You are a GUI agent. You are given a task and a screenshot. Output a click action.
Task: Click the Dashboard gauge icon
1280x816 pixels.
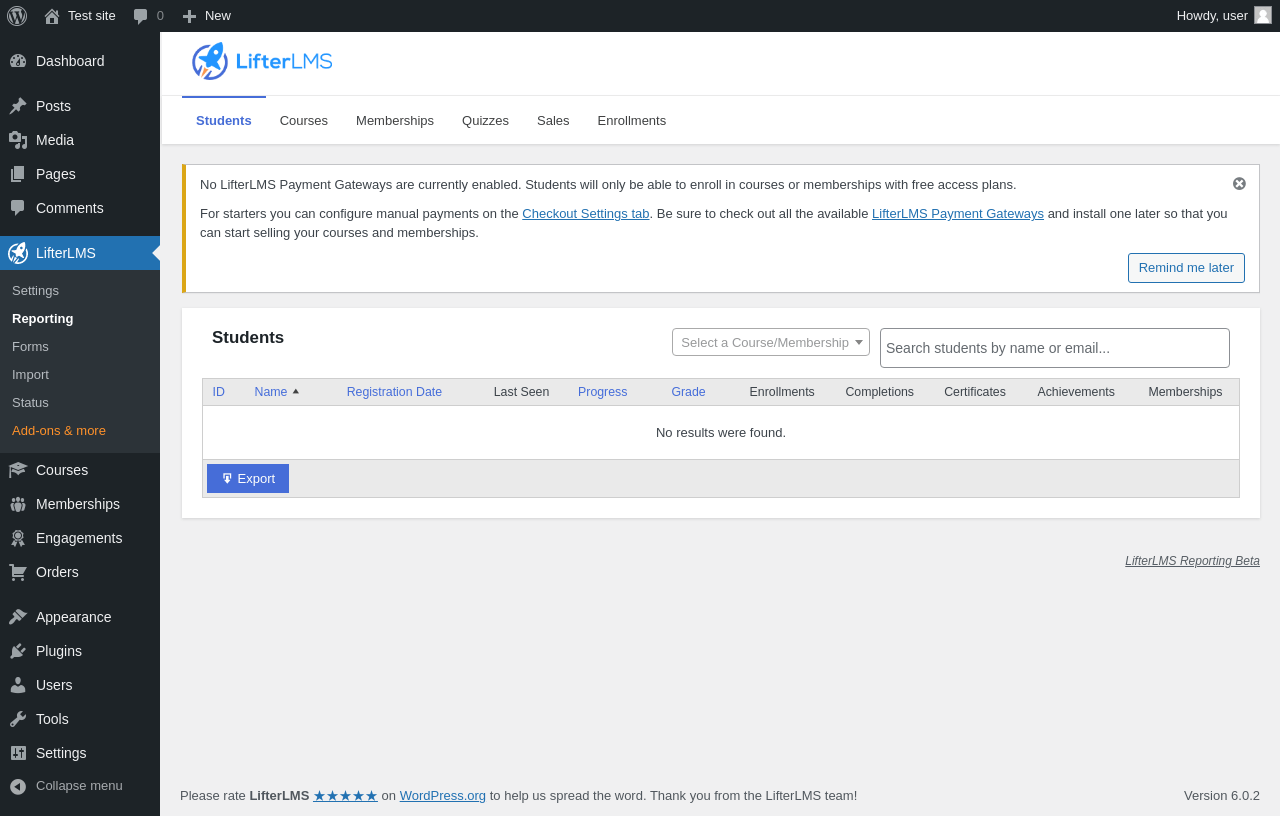point(18,61)
